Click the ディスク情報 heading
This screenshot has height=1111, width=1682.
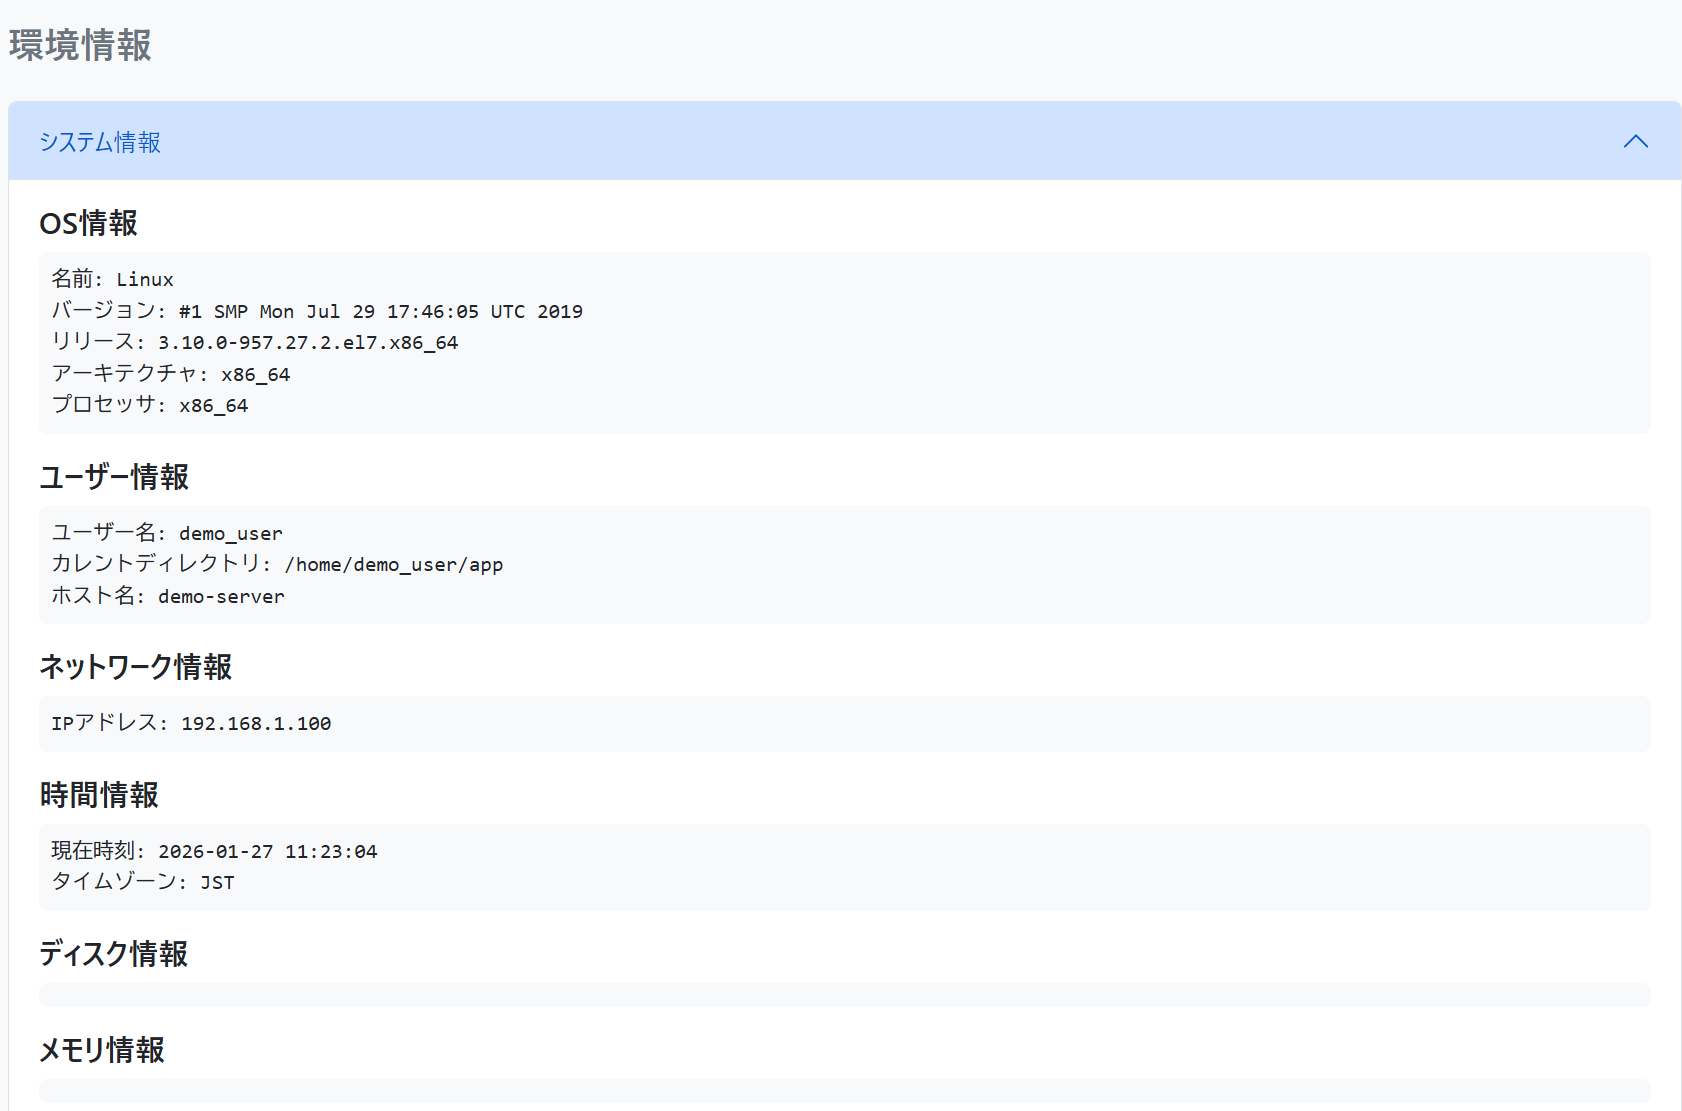tap(113, 954)
